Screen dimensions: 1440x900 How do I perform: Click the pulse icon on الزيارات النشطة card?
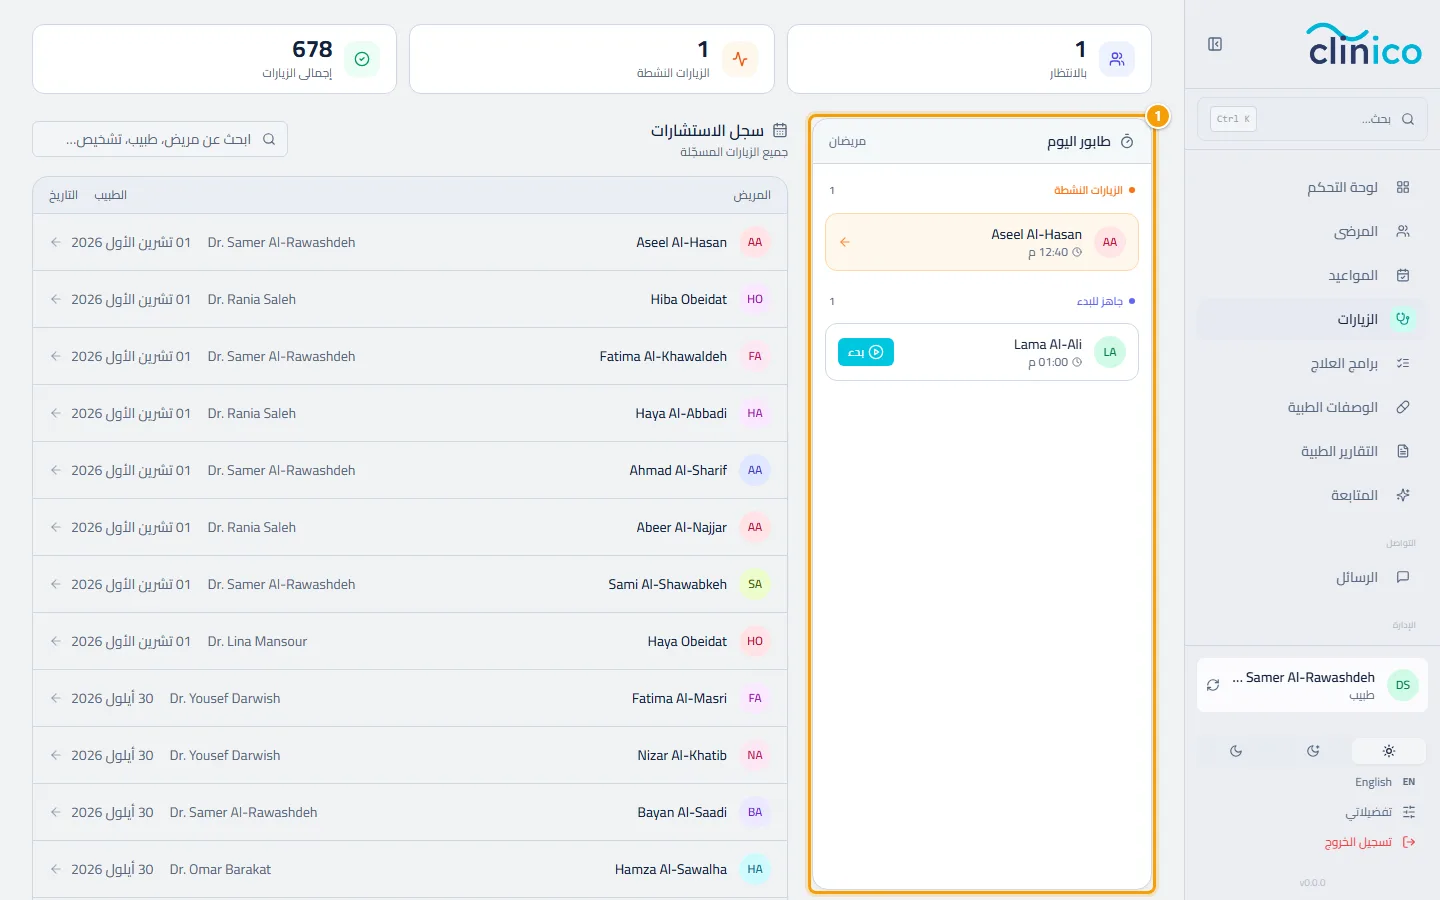pyautogui.click(x=740, y=59)
